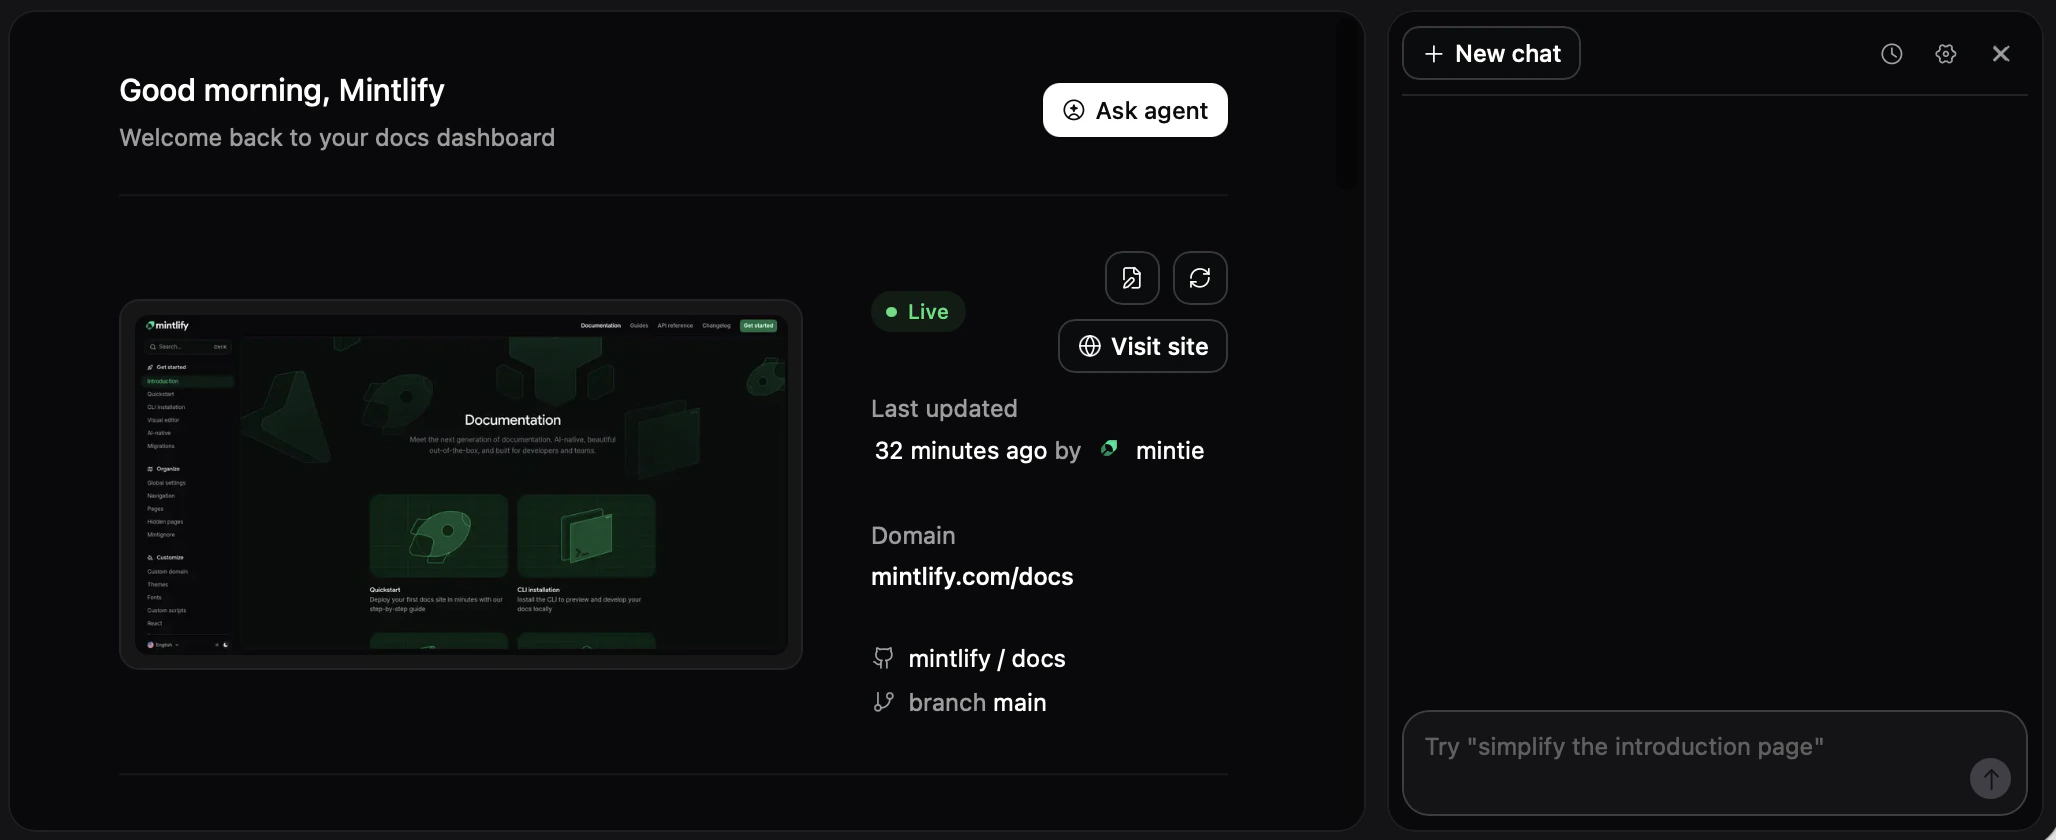The width and height of the screenshot is (2056, 840).
Task: Send the chat message with arrow button
Action: tap(1990, 778)
